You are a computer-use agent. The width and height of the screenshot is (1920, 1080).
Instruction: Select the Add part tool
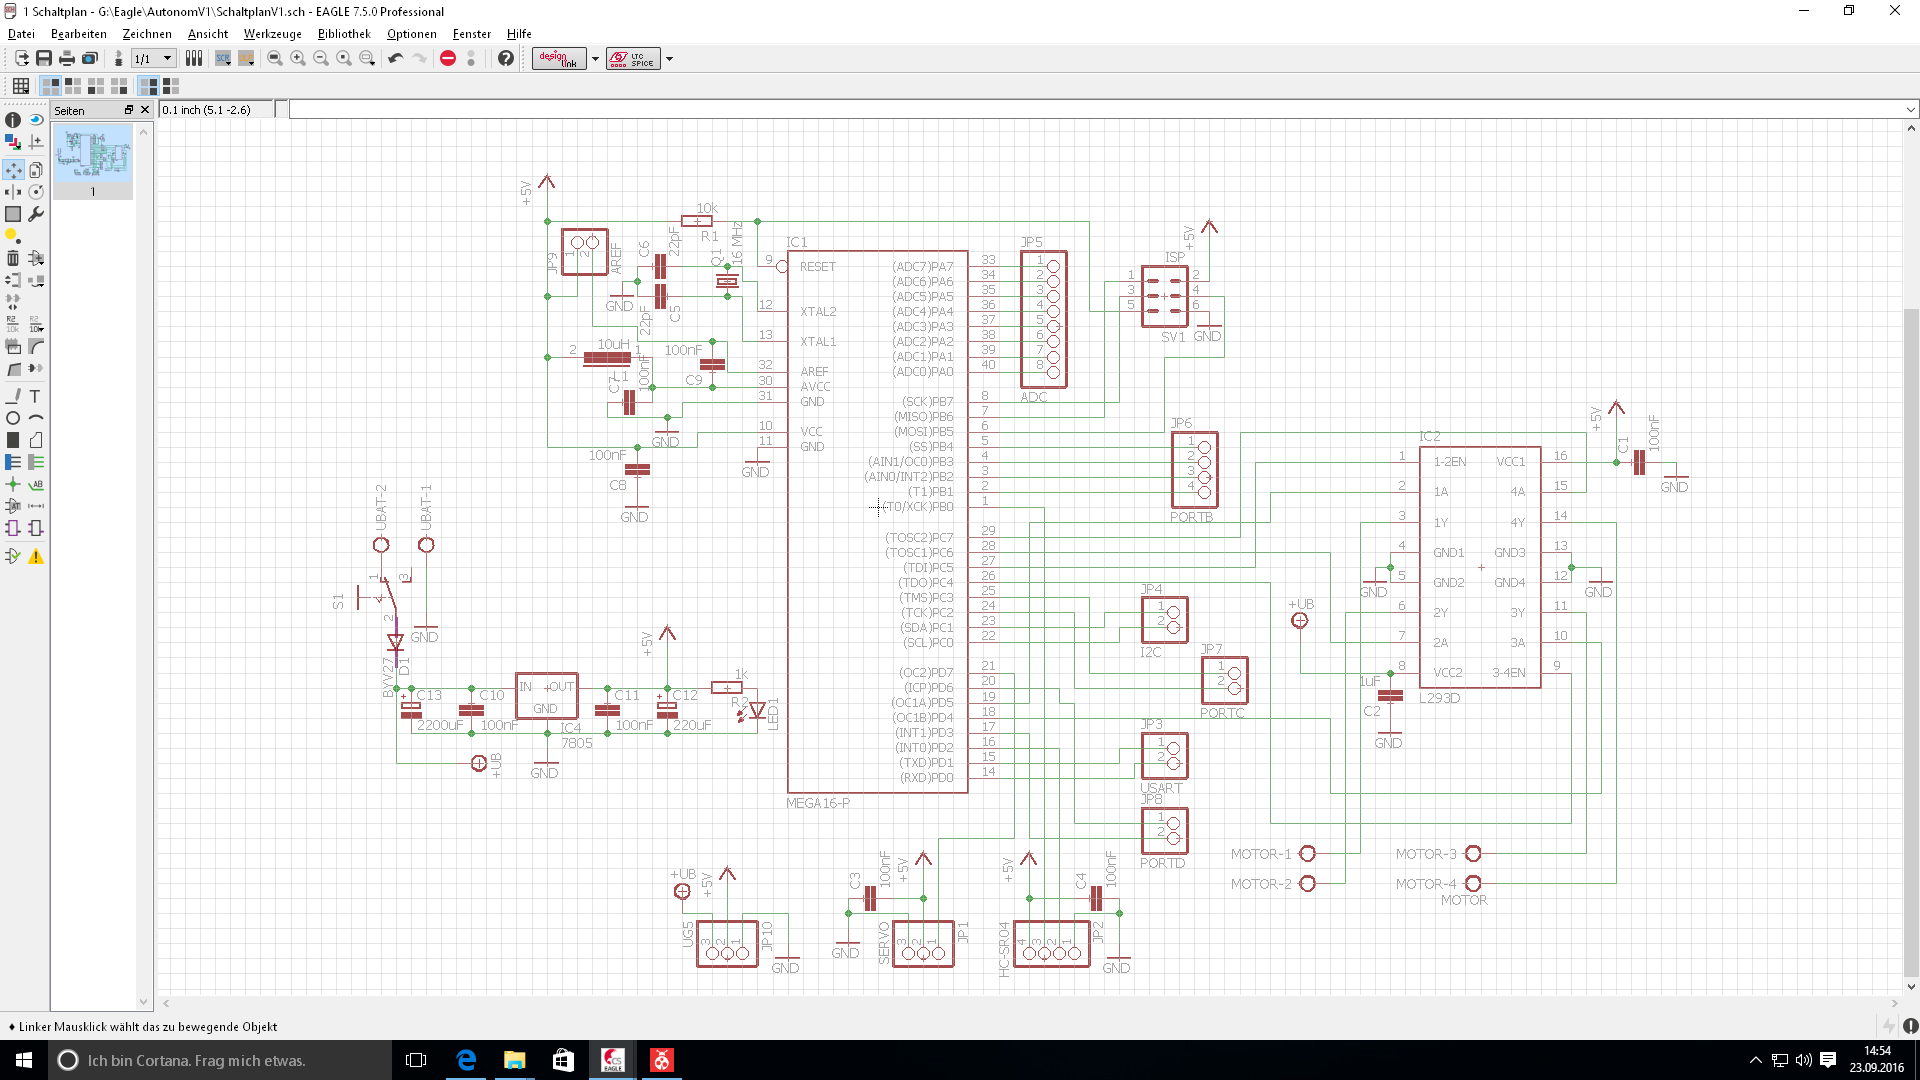point(36,258)
